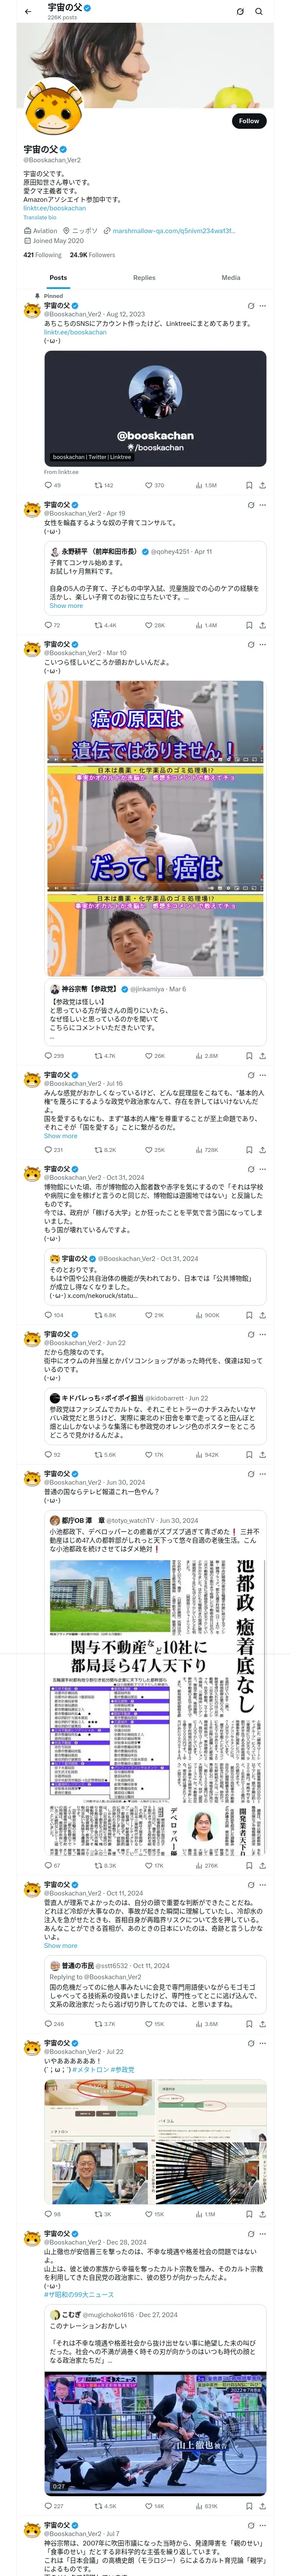This screenshot has height=2576, width=290.
Task: Click the Grok icon on the pinned post
Action: 250,306
